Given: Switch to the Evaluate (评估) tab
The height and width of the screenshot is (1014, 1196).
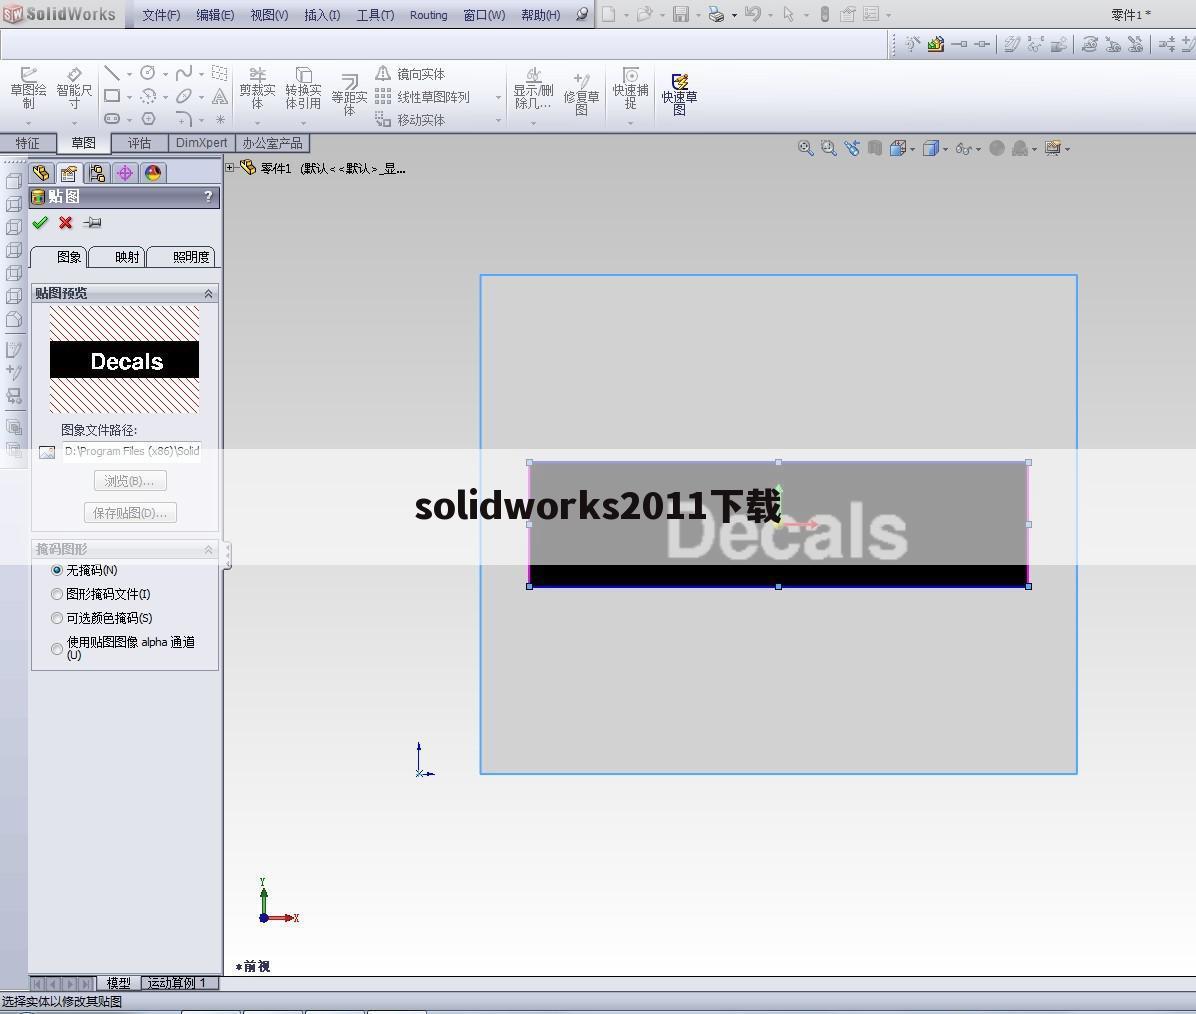Looking at the screenshot, I should point(139,143).
